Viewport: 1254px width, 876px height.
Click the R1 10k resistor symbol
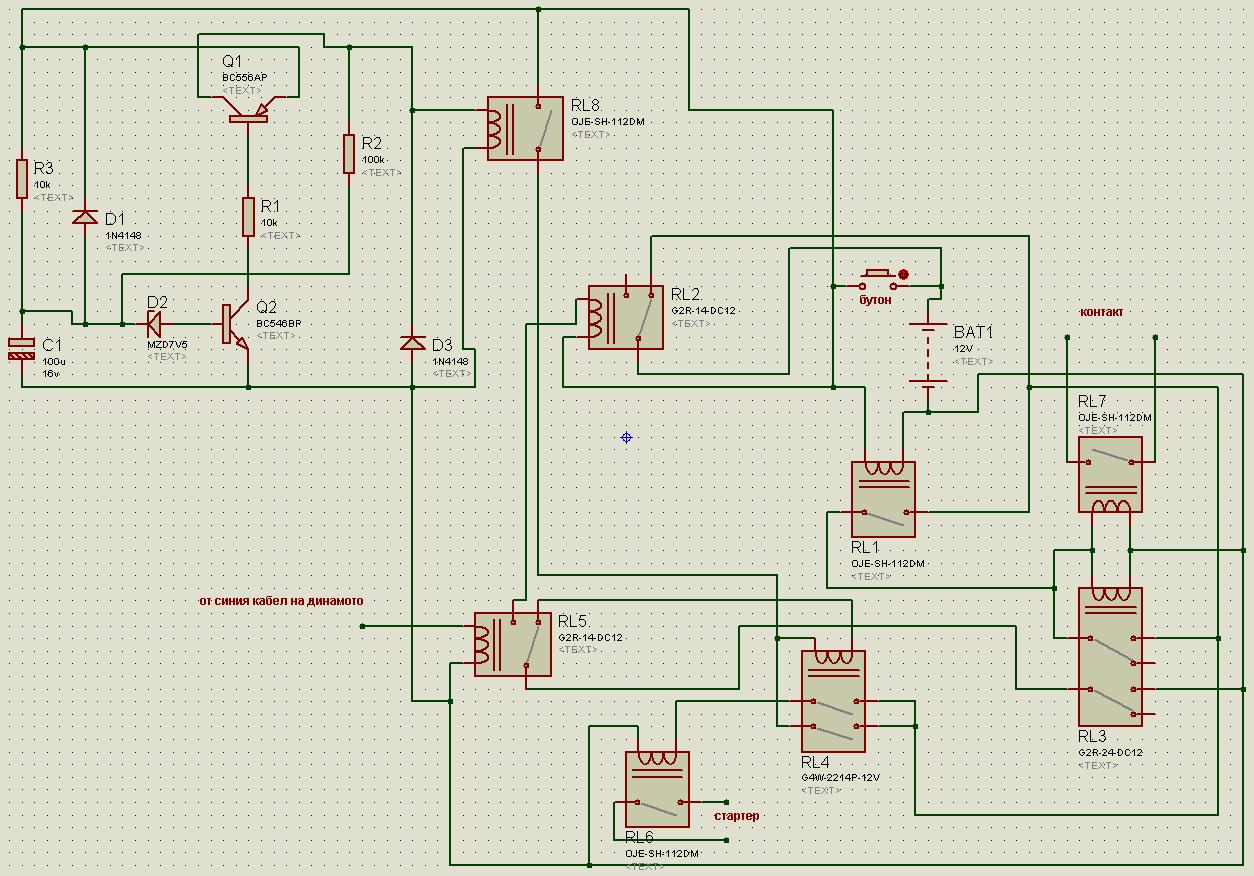pos(248,217)
